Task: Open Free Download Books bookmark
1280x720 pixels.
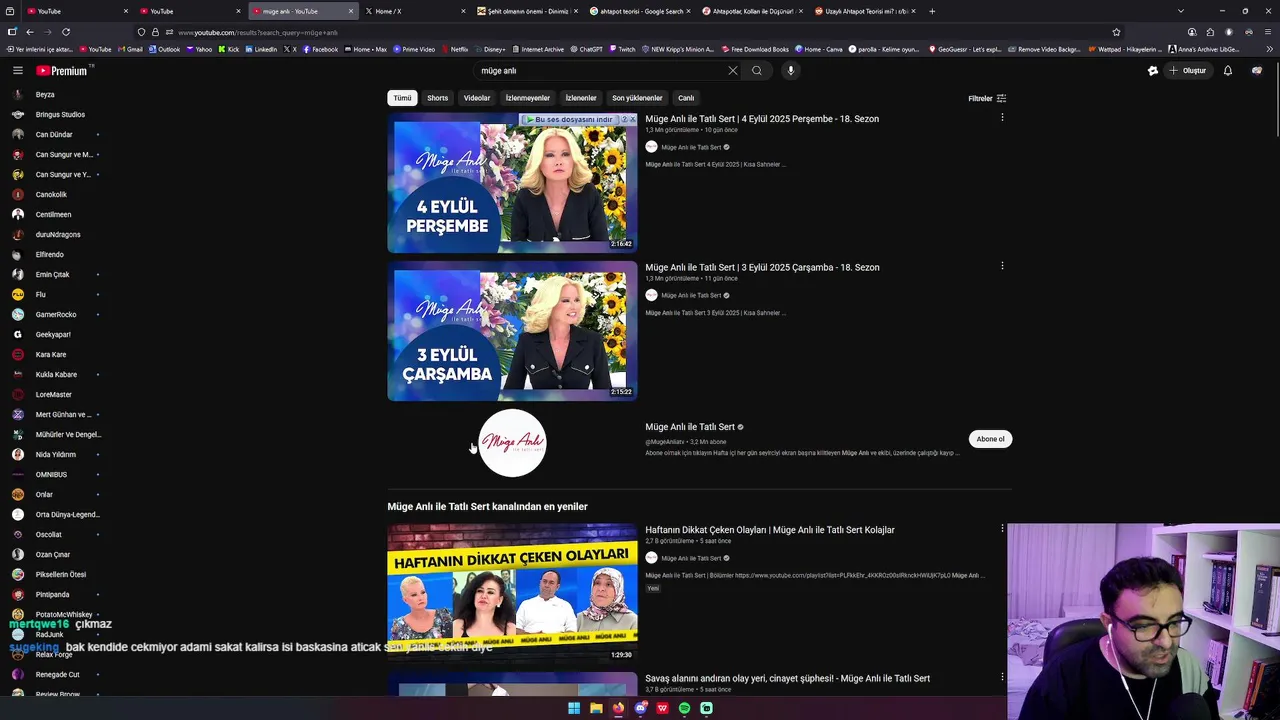Action: pyautogui.click(x=755, y=49)
